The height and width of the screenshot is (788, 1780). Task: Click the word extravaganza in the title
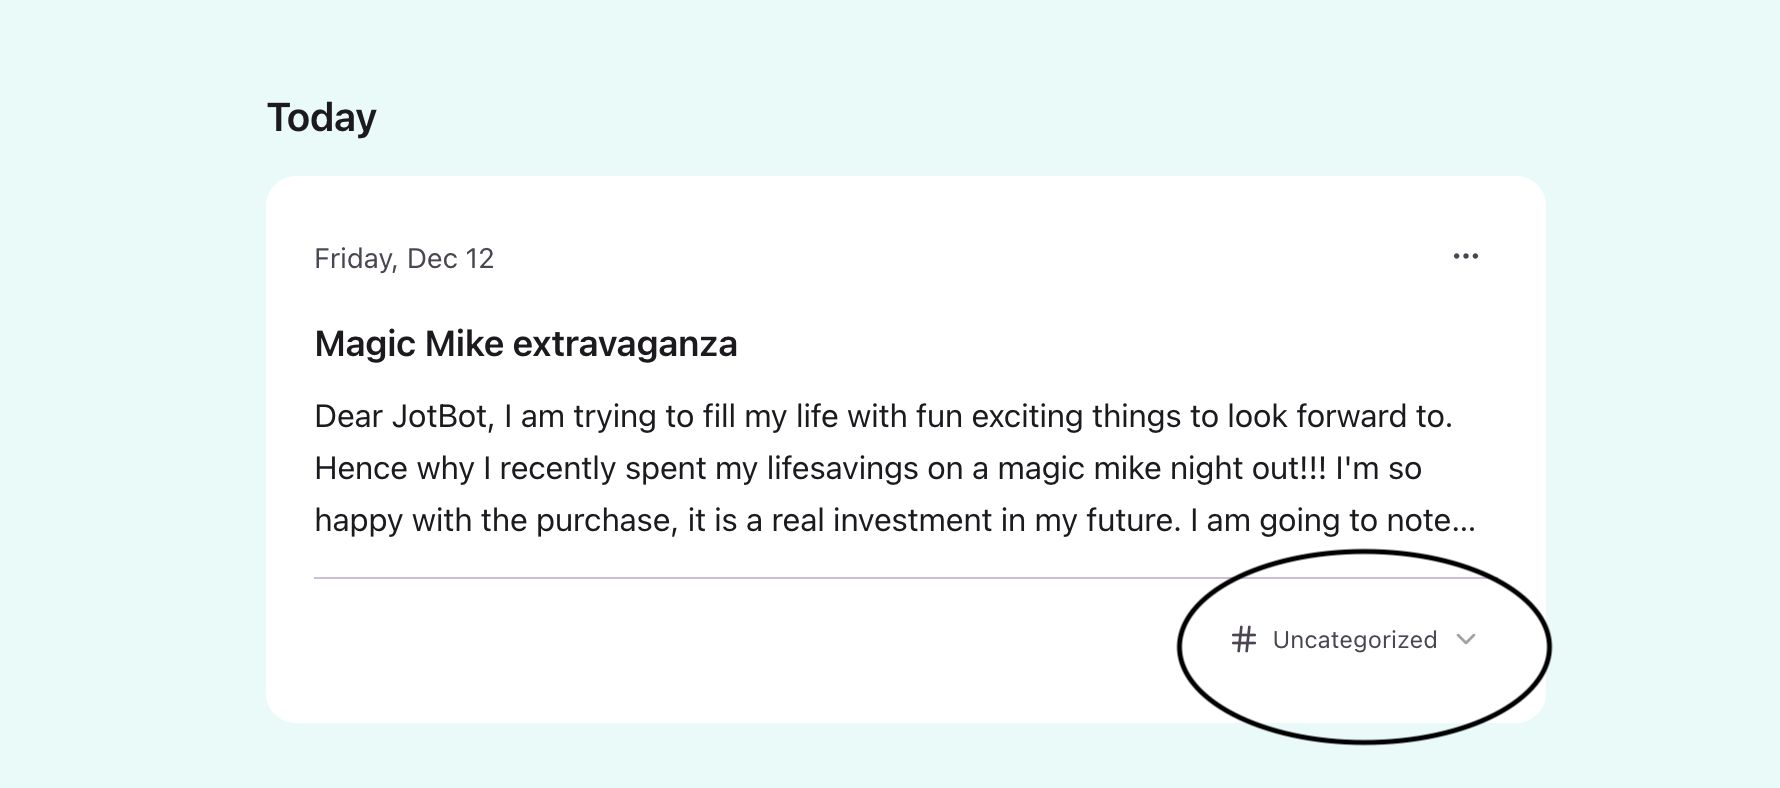pyautogui.click(x=625, y=344)
